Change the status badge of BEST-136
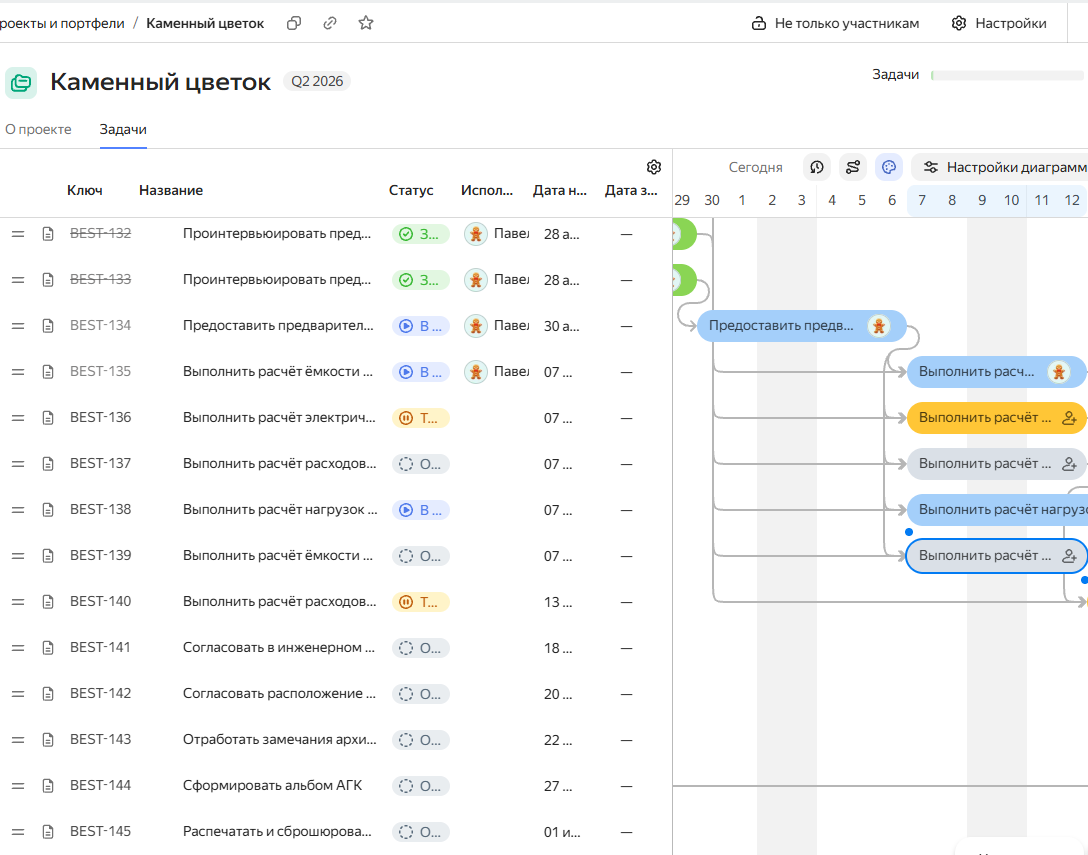This screenshot has width=1088, height=855. [x=420, y=418]
